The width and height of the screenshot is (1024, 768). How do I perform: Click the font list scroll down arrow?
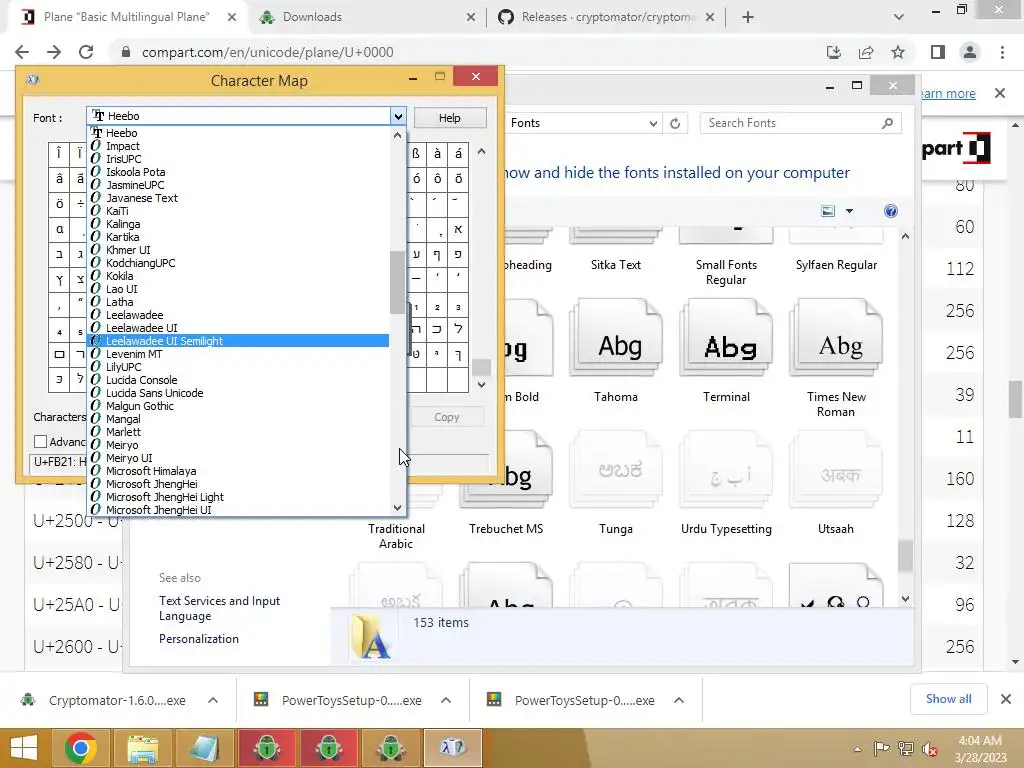tap(398, 507)
